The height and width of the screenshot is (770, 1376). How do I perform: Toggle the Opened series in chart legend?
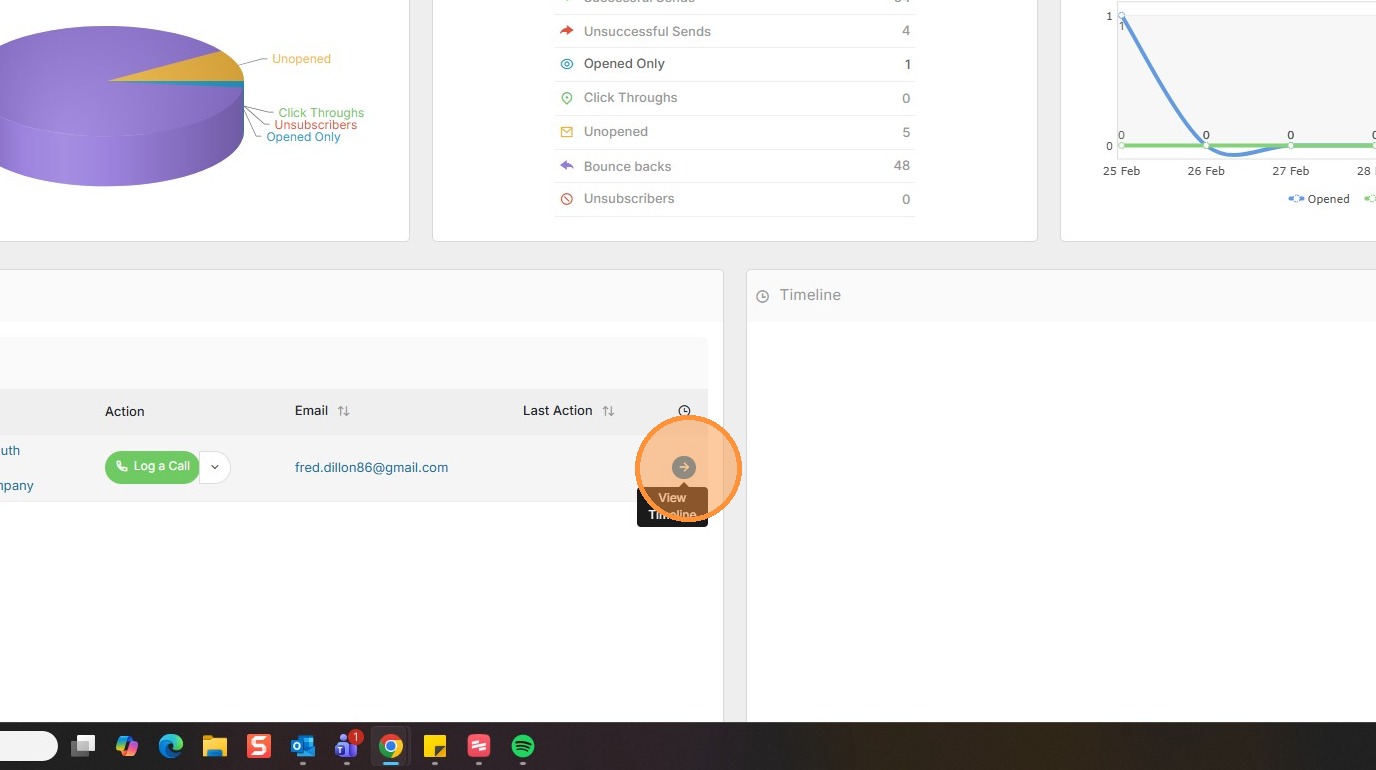[1319, 199]
